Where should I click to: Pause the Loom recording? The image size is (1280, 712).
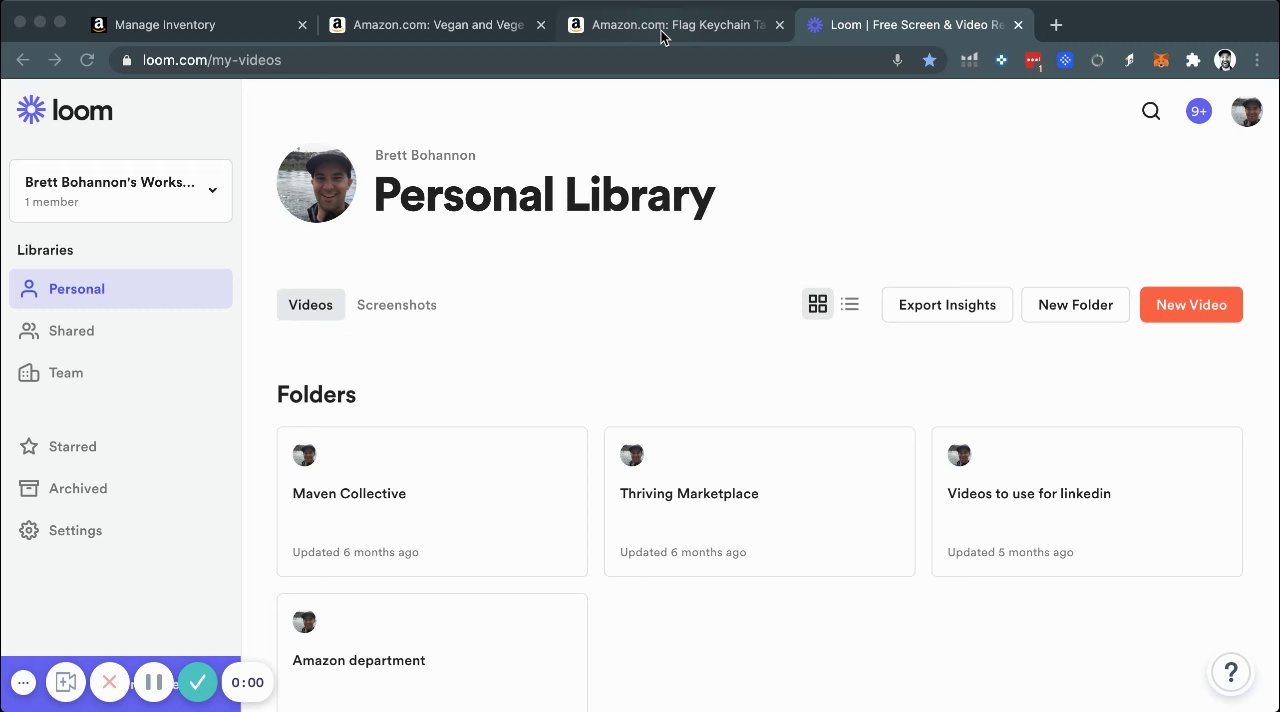(154, 683)
